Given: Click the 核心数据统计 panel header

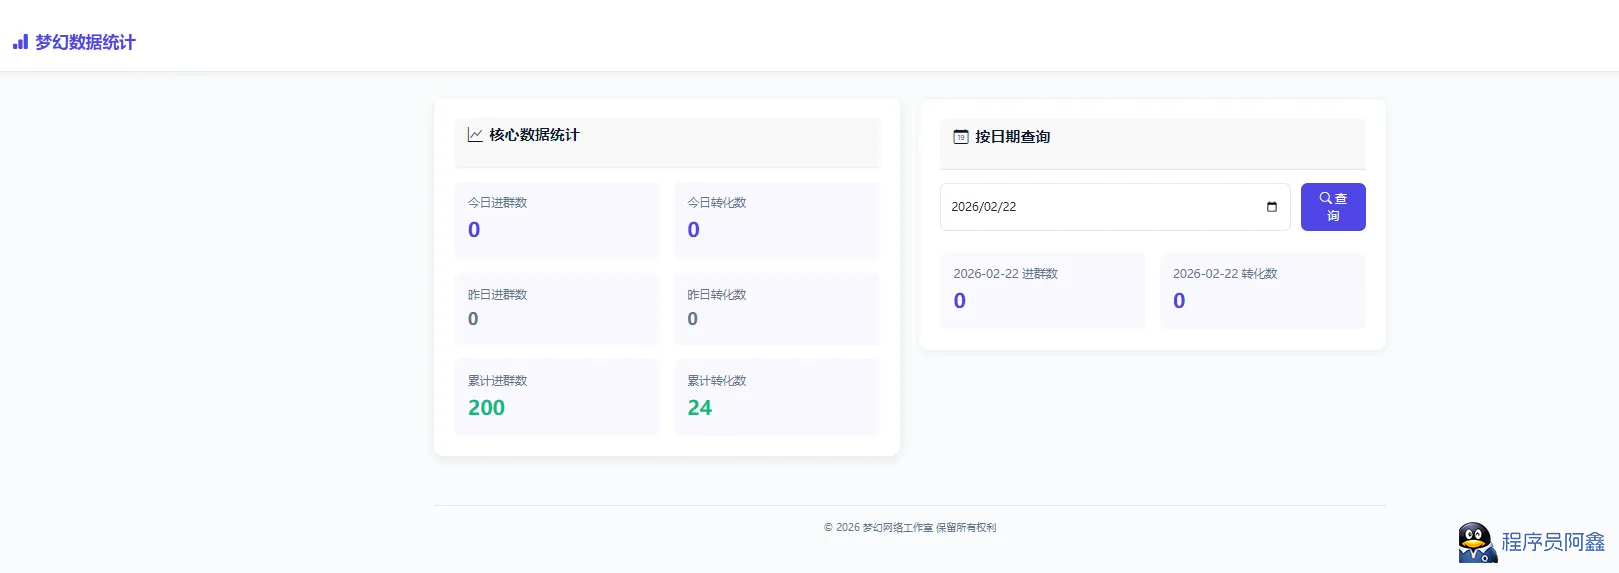Looking at the screenshot, I should click(667, 142).
